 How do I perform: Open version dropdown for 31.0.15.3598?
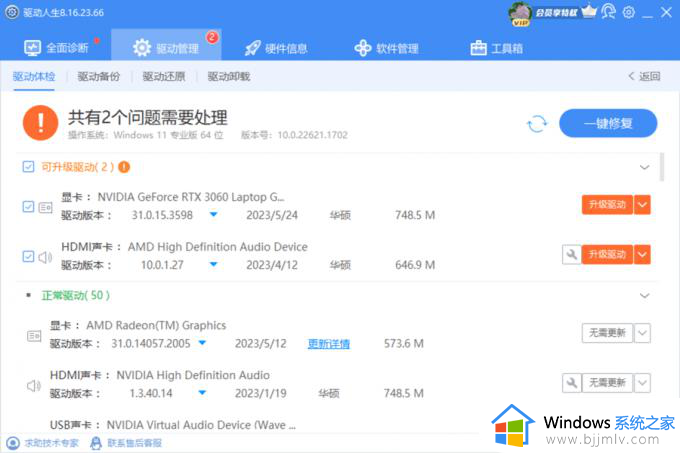[213, 215]
